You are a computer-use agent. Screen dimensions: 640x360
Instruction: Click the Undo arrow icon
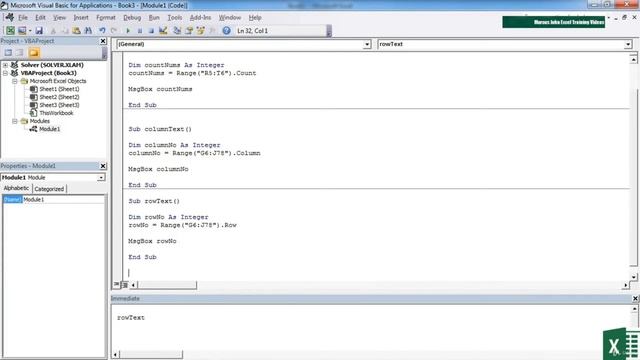(x=102, y=31)
